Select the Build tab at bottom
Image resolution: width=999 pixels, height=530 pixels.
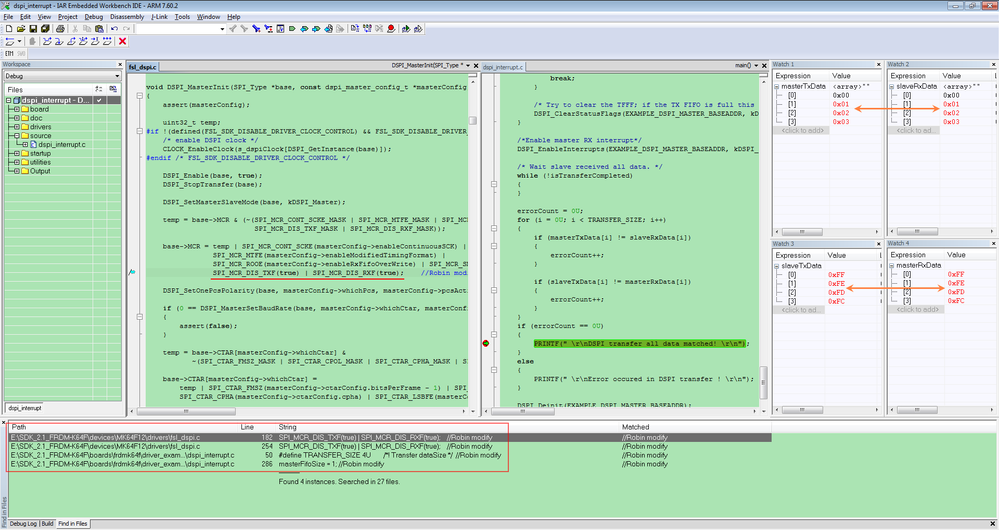(46, 523)
